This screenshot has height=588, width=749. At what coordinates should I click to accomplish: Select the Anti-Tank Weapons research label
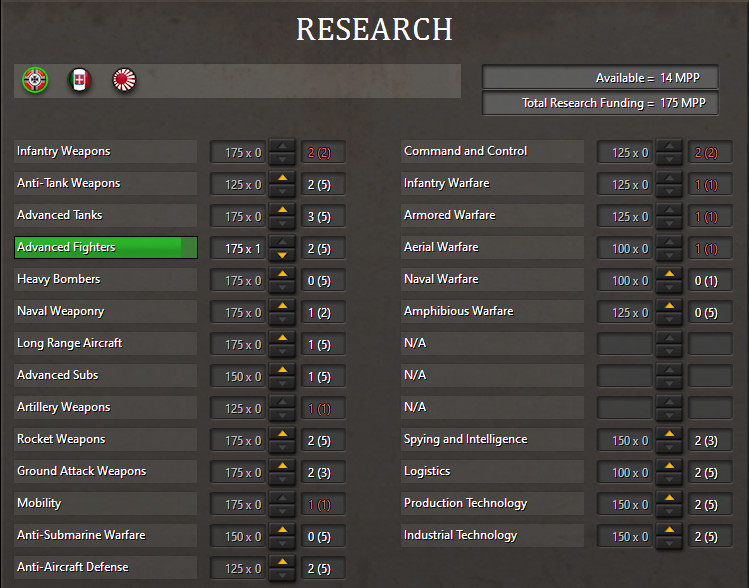[x=106, y=183]
